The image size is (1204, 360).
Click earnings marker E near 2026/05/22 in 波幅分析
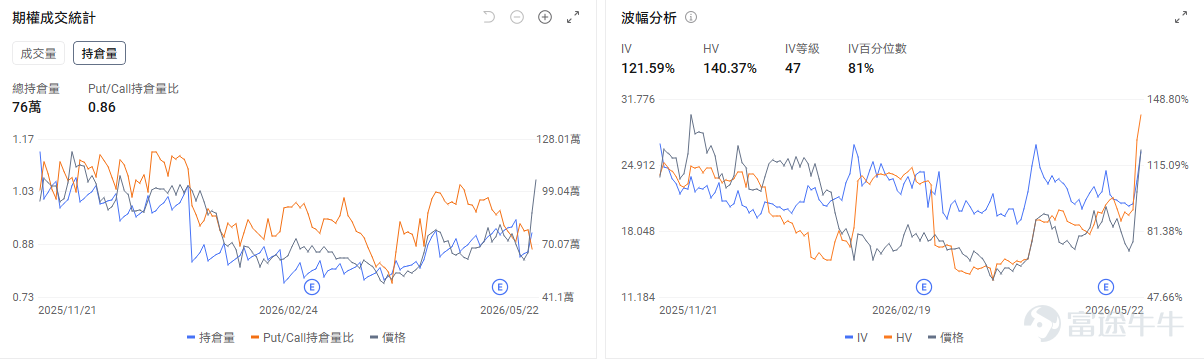click(1106, 287)
